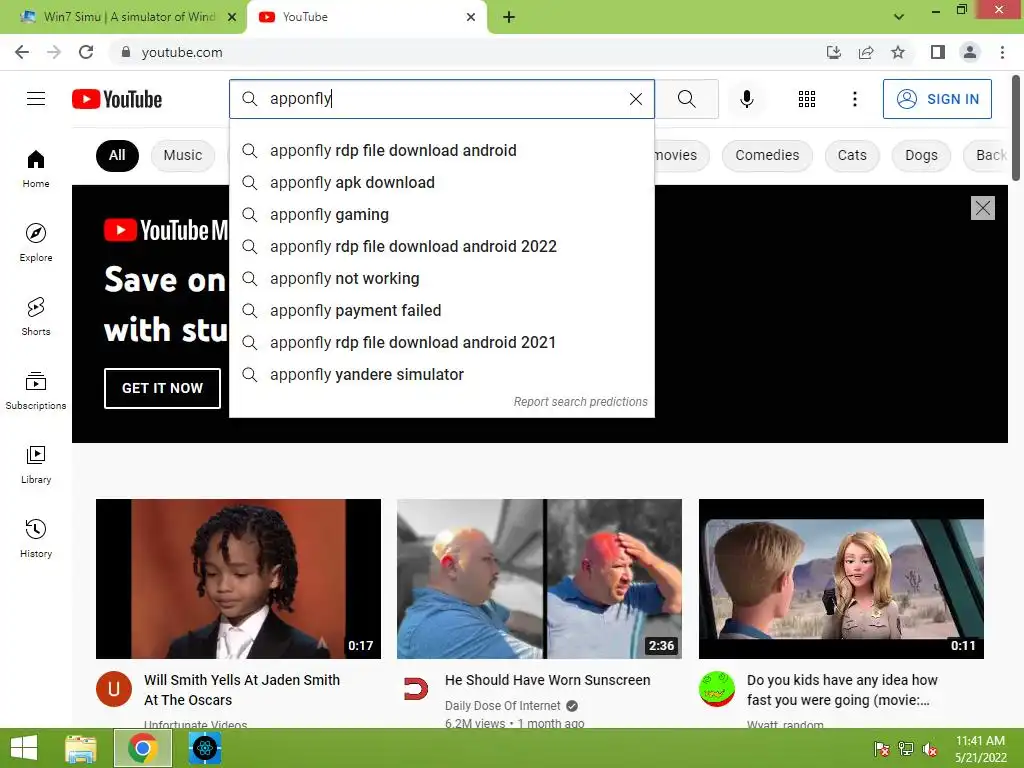This screenshot has width=1024, height=768.
Task: Select suggestion 'apponfly payment failed'
Action: [441, 310]
